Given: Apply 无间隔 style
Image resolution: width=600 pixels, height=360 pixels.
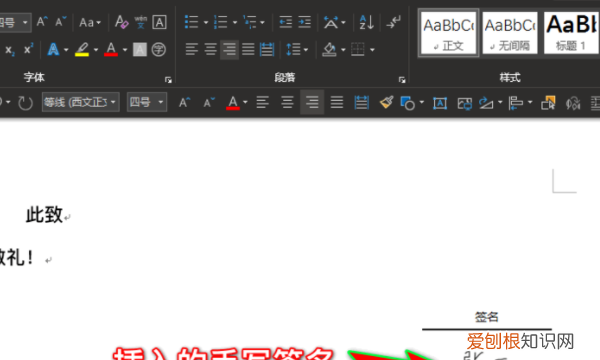Looking at the screenshot, I should click(510, 33).
